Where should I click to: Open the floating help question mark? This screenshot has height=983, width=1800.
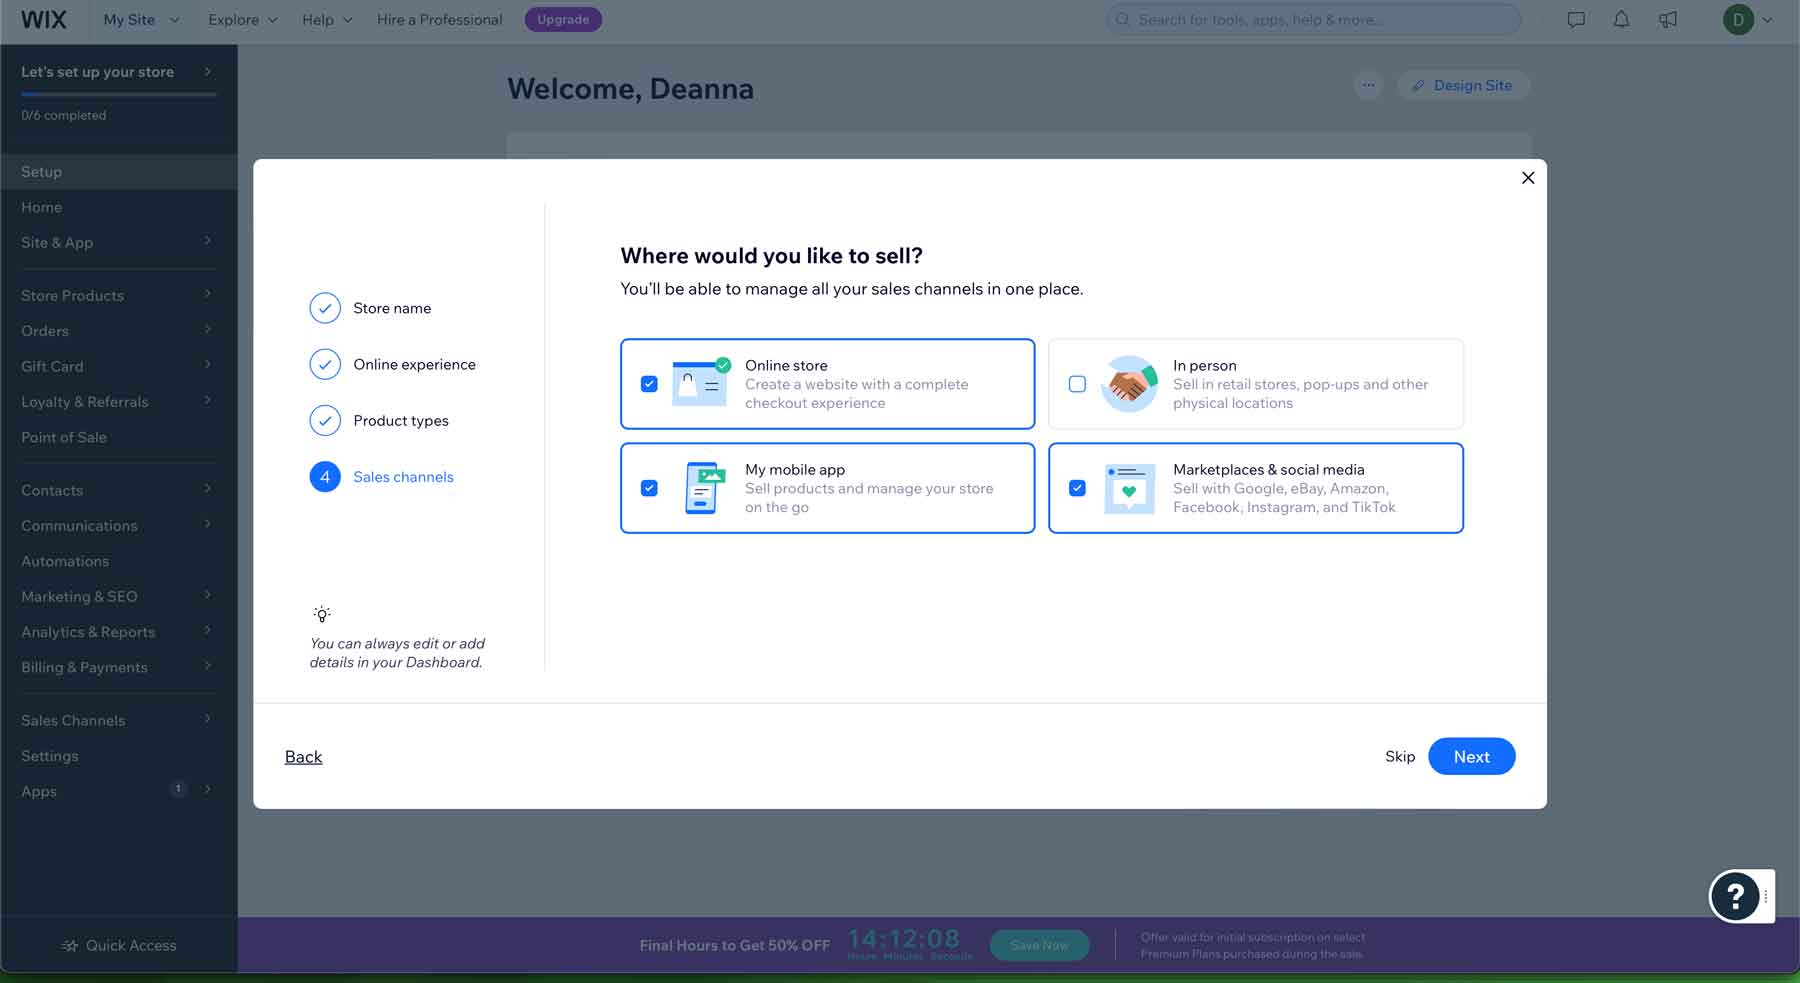(x=1737, y=897)
